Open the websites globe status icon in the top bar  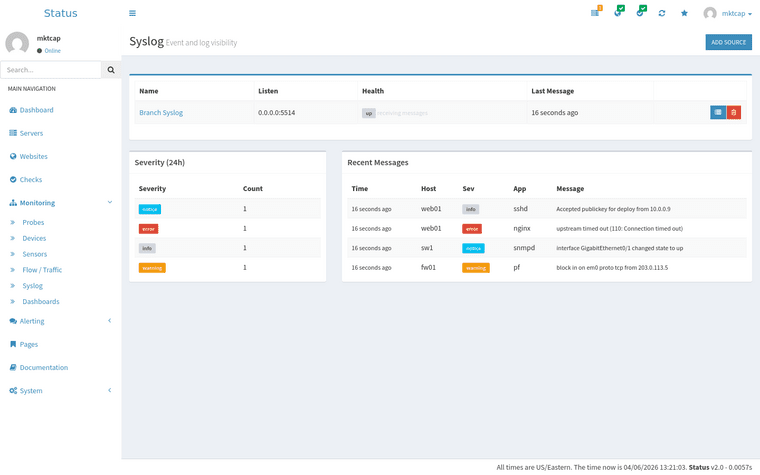click(618, 12)
